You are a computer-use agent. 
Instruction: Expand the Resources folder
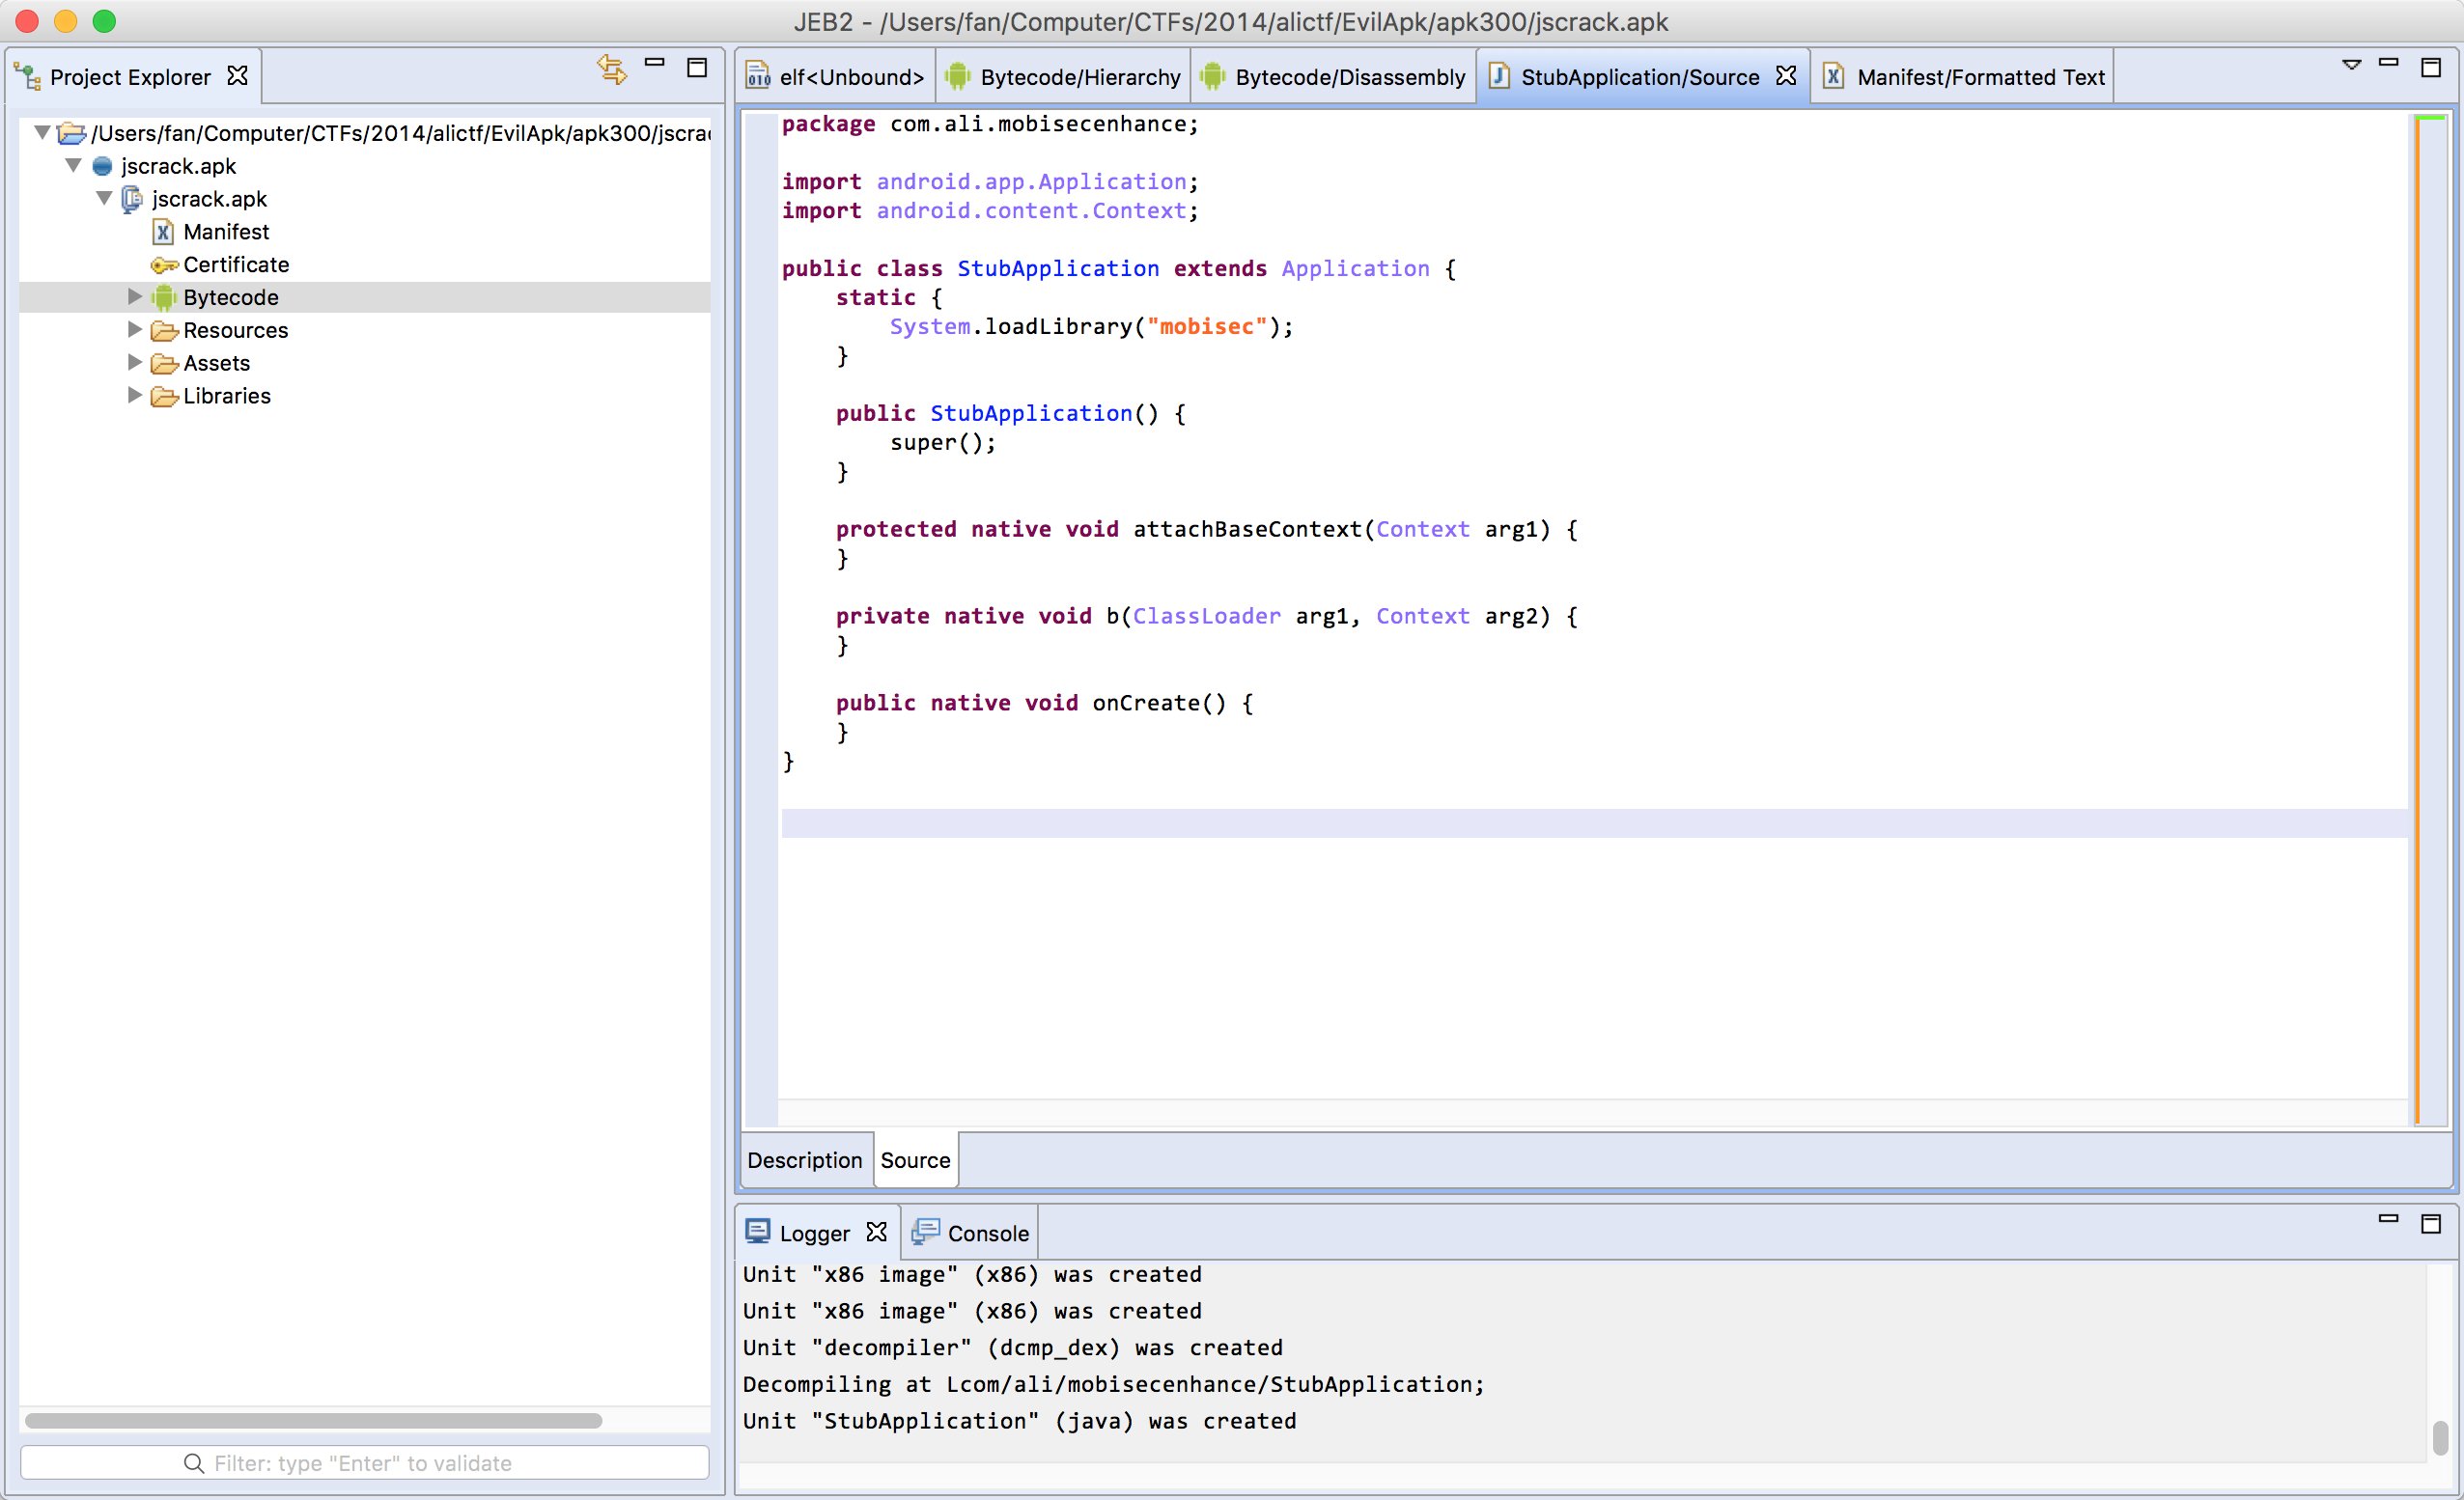tap(135, 329)
